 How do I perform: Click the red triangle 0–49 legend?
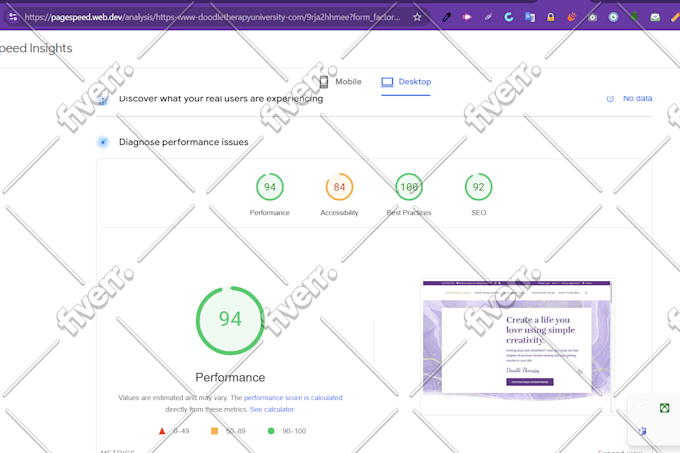click(x=173, y=431)
